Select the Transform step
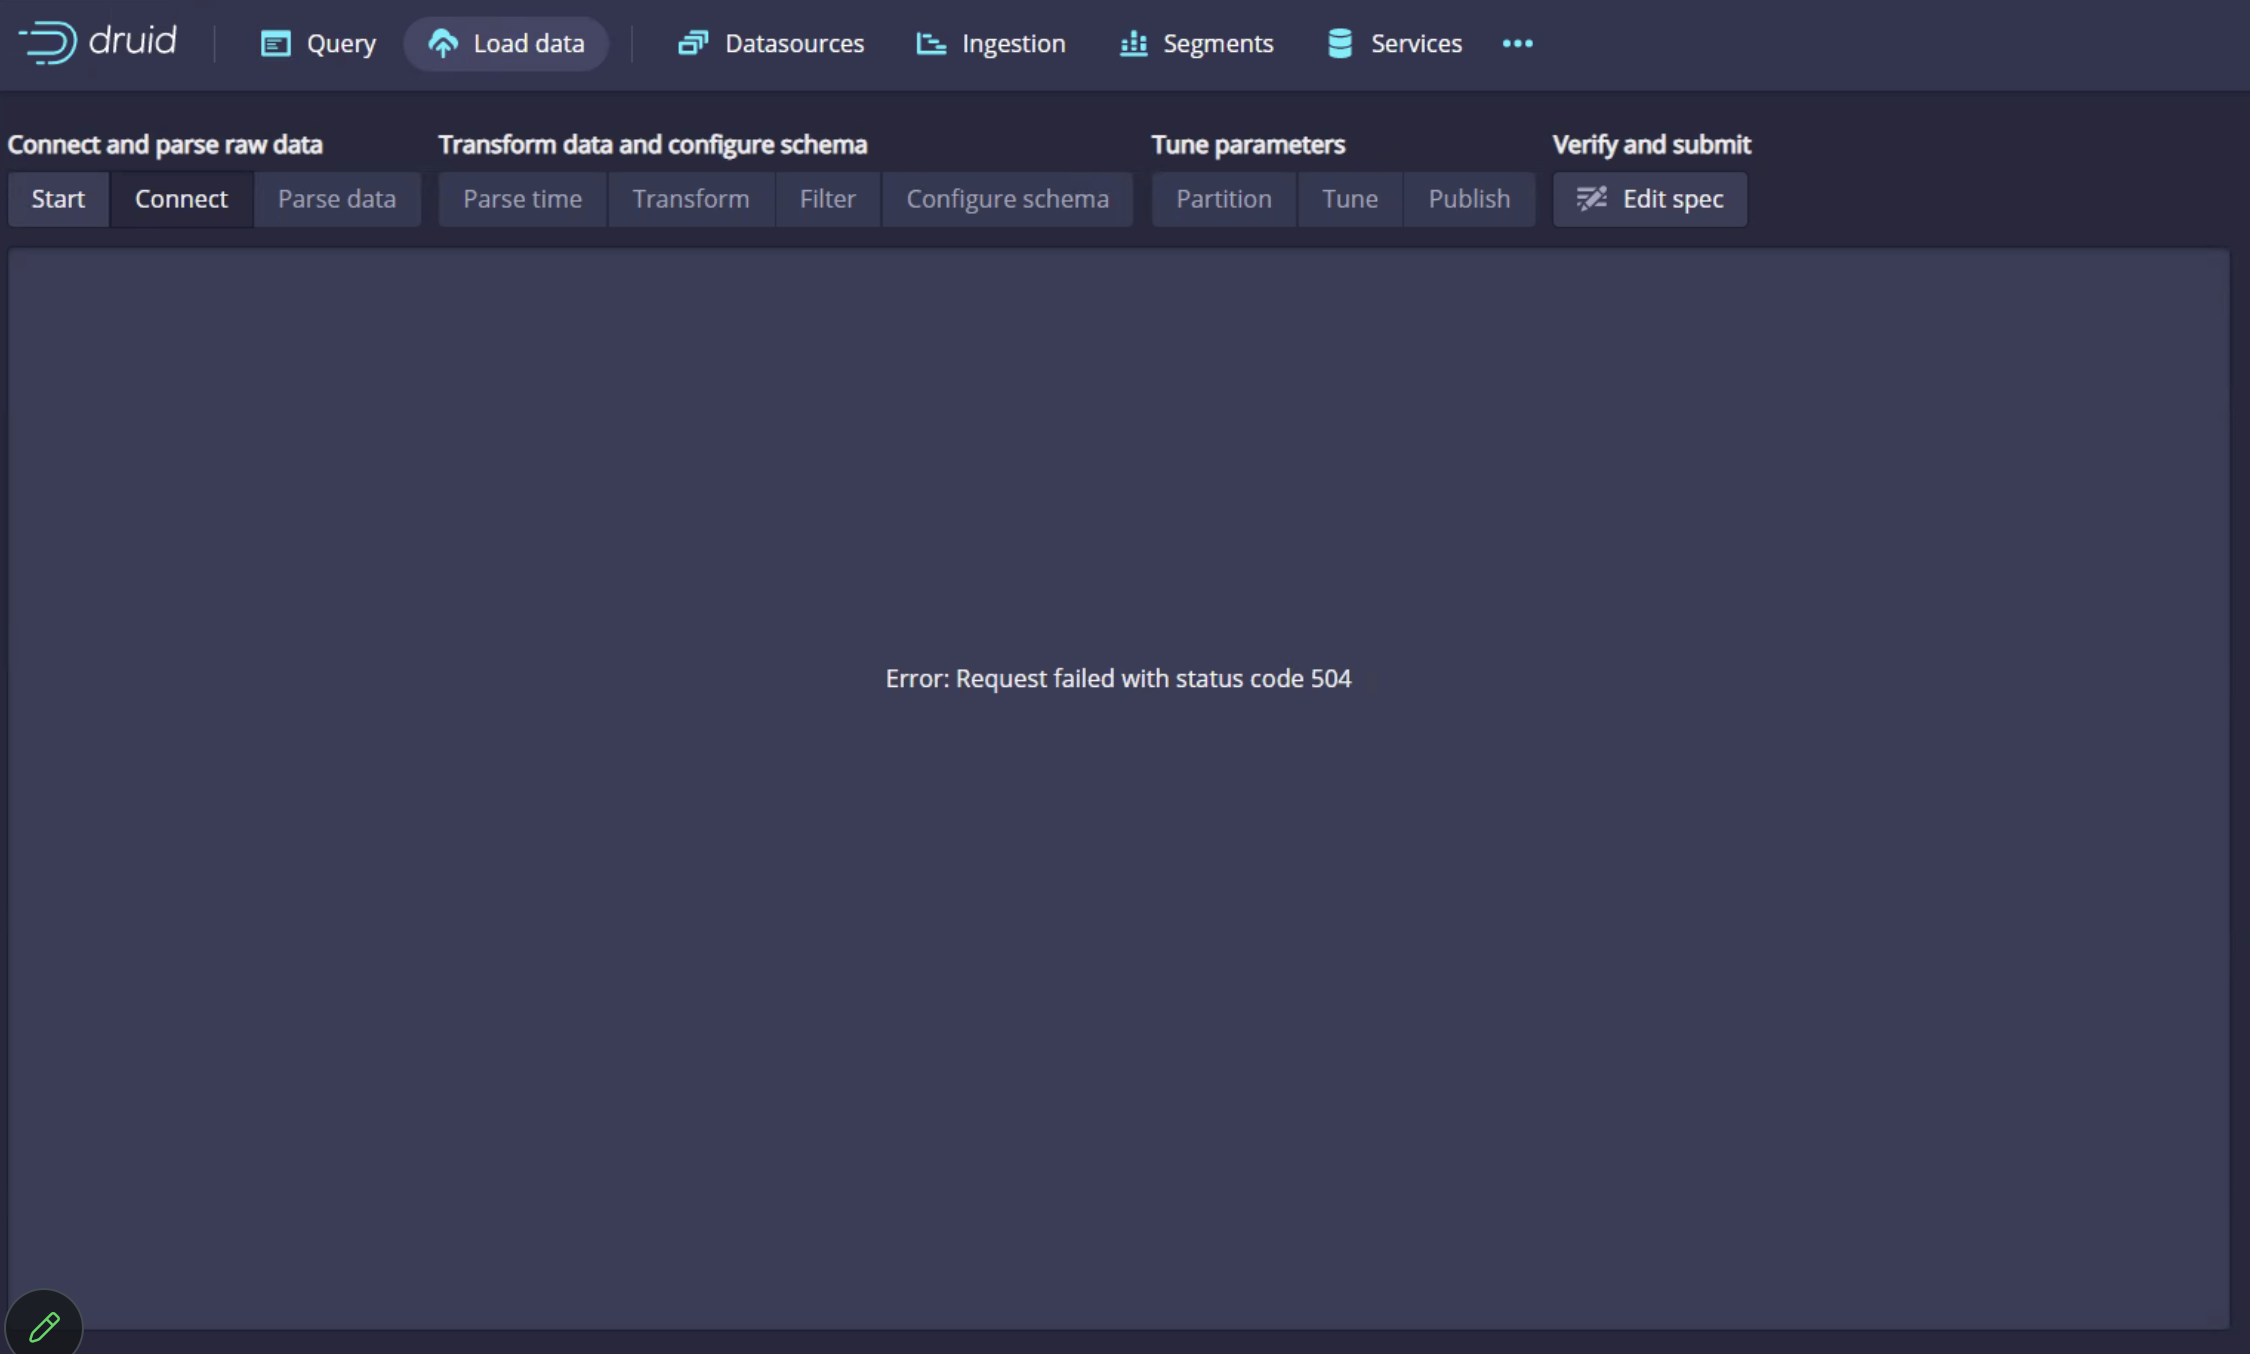 [x=690, y=199]
